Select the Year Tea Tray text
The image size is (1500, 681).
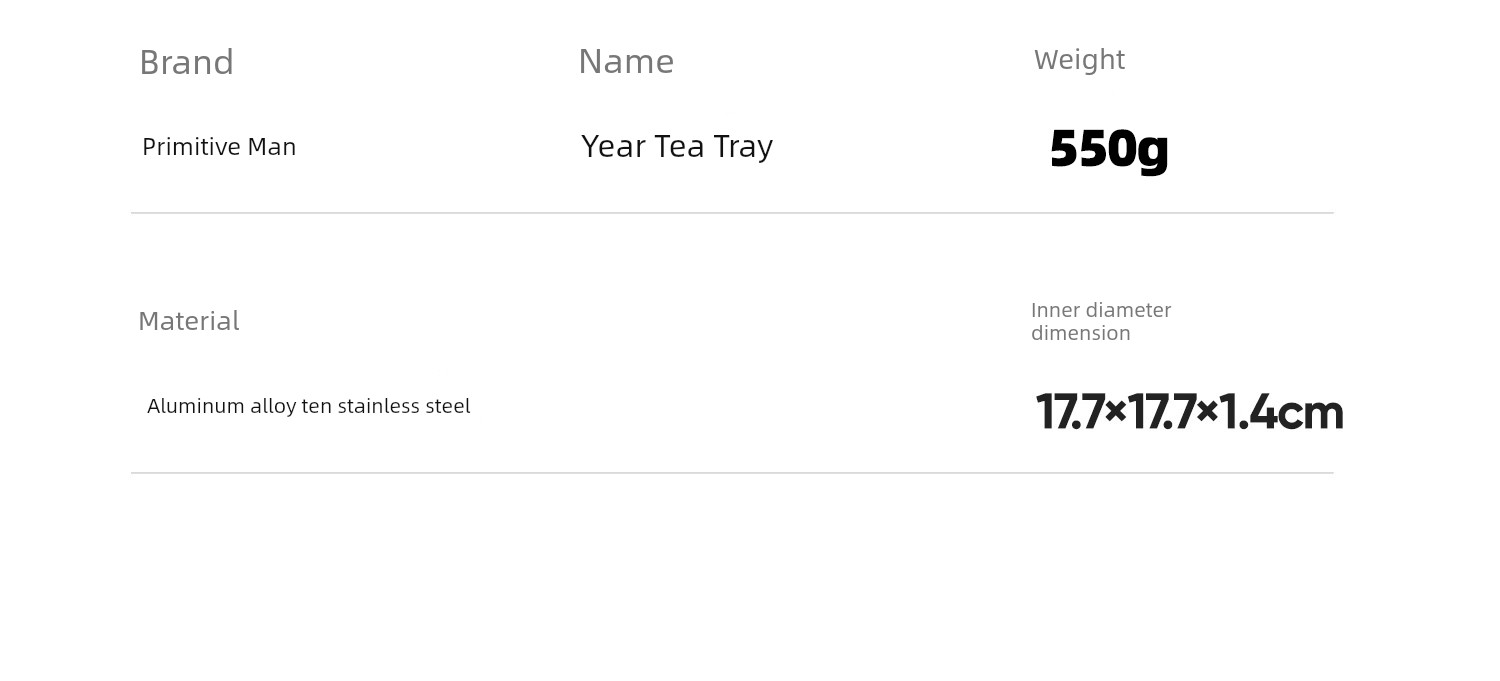point(677,147)
